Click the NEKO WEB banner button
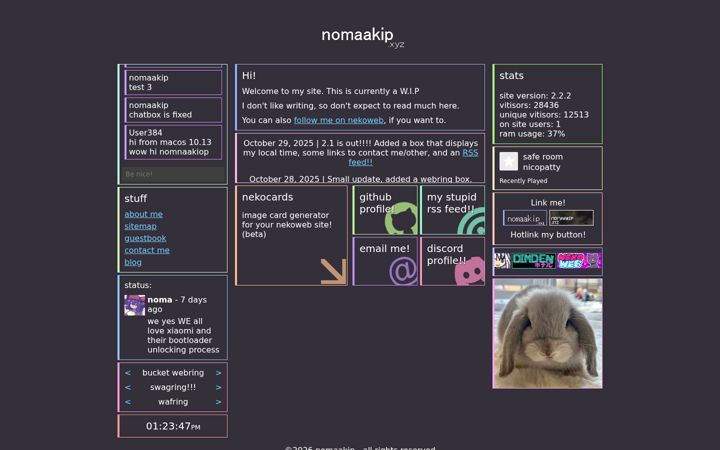Image resolution: width=720 pixels, height=450 pixels. coord(579,261)
